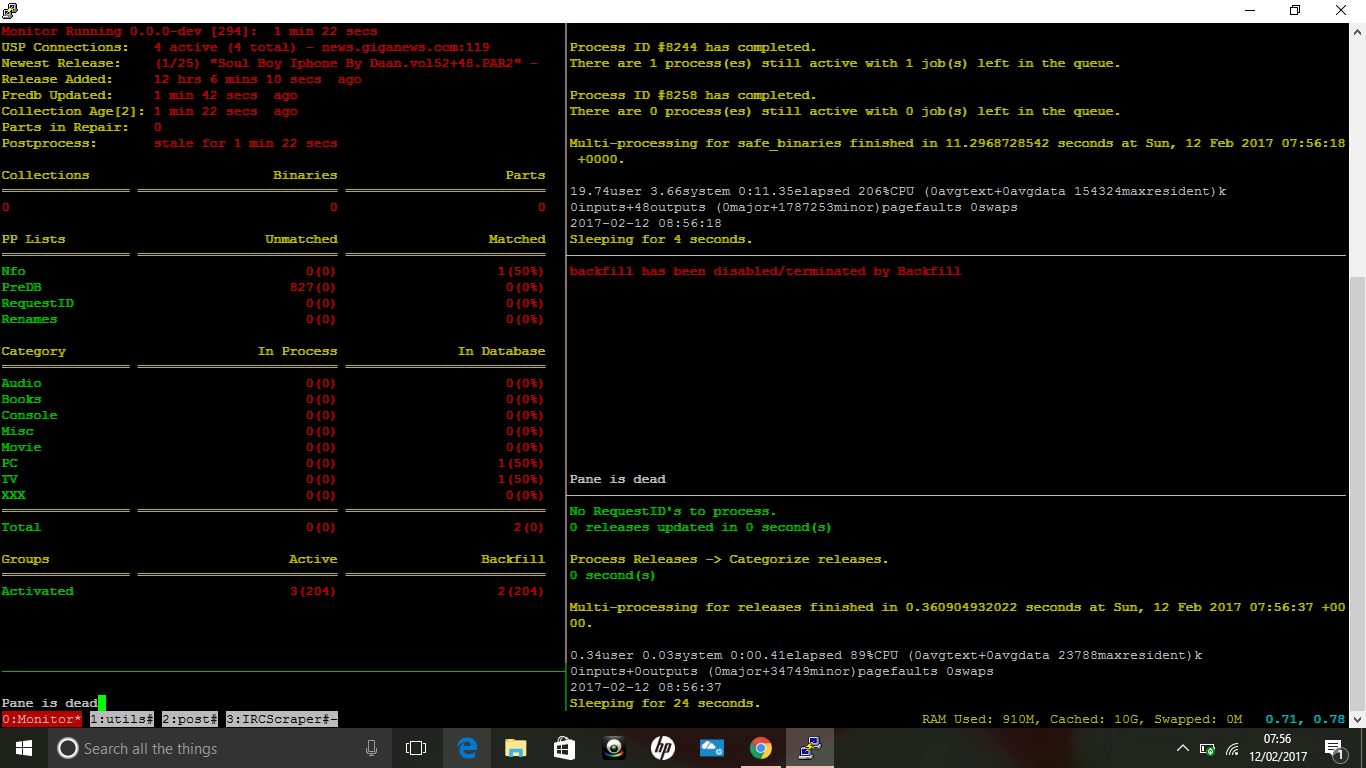This screenshot has width=1366, height=768.
Task: Click the Console category row label
Action: coord(29,415)
